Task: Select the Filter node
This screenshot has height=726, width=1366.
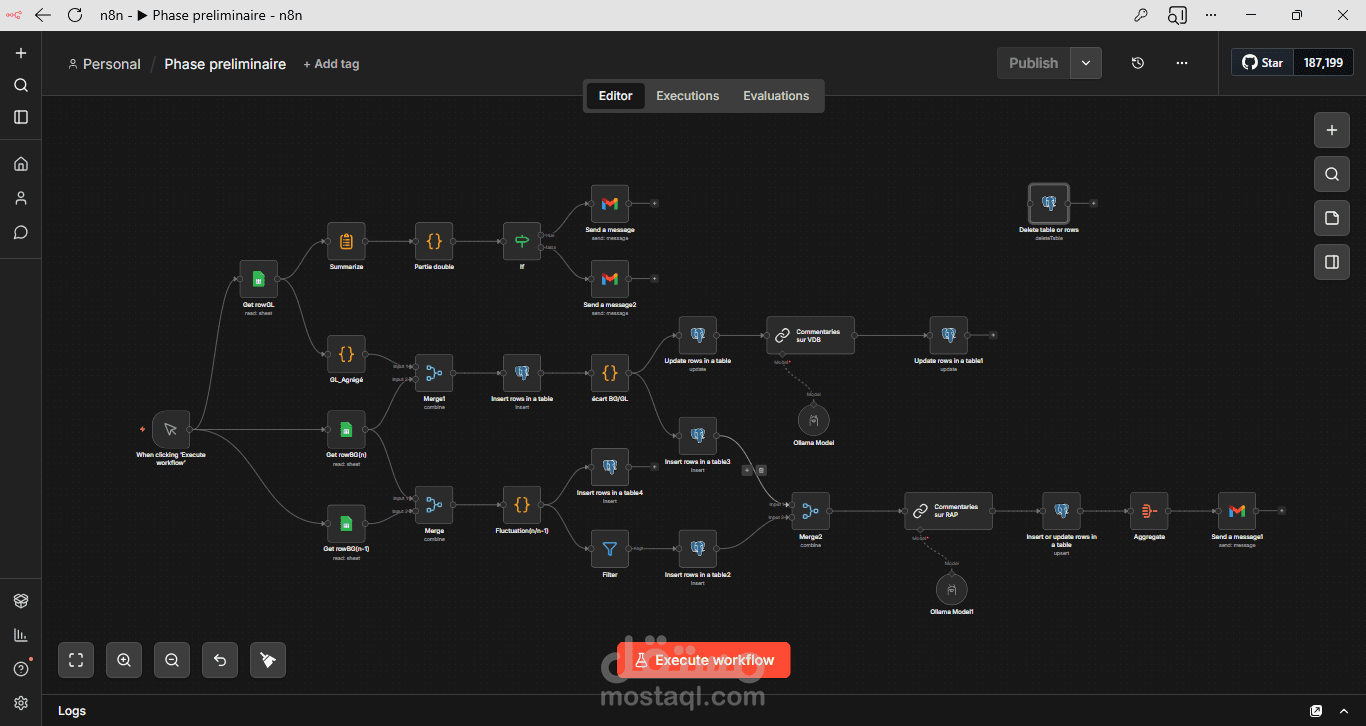Action: [610, 549]
